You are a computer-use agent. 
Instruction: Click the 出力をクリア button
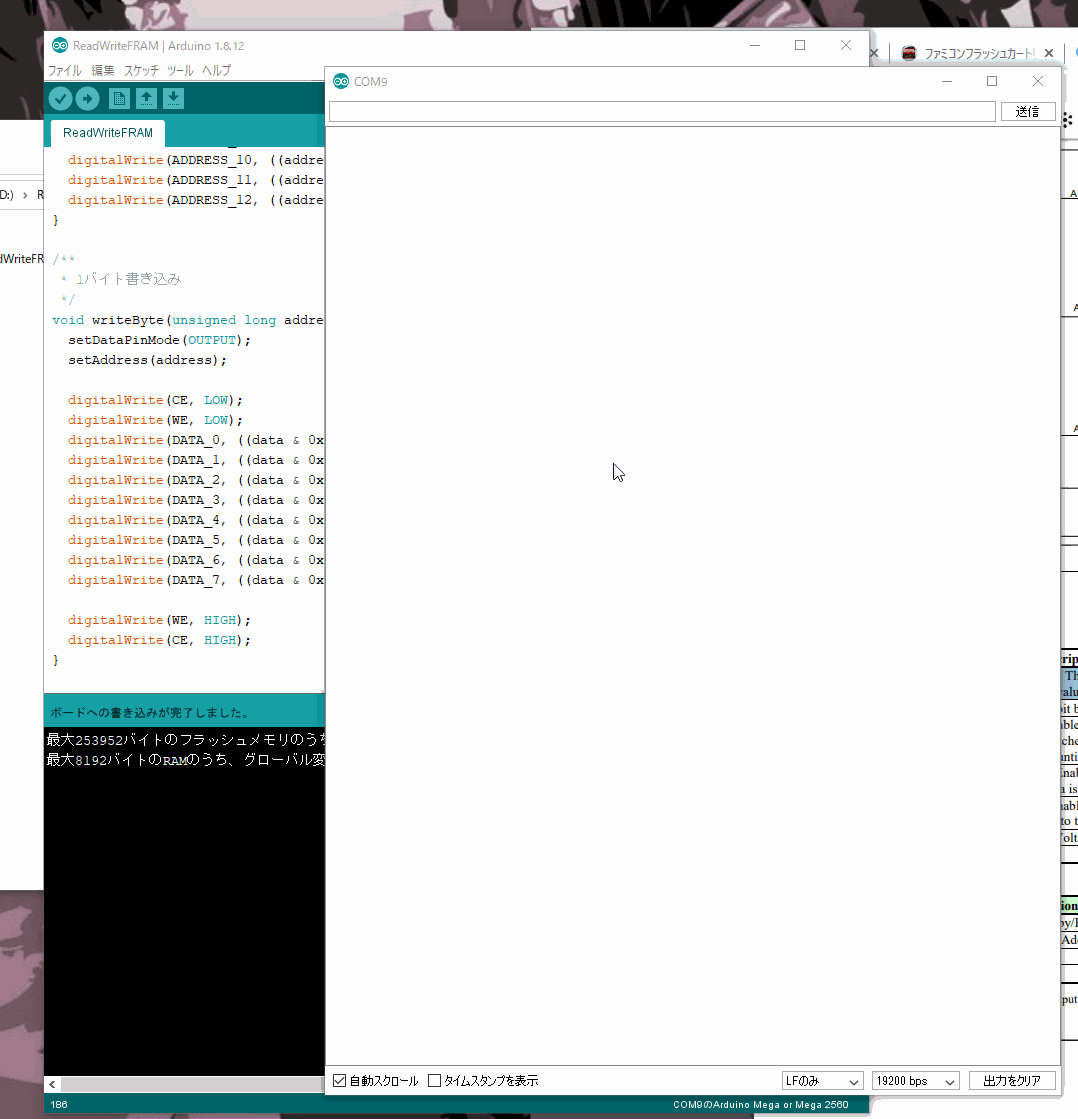coord(1012,1081)
